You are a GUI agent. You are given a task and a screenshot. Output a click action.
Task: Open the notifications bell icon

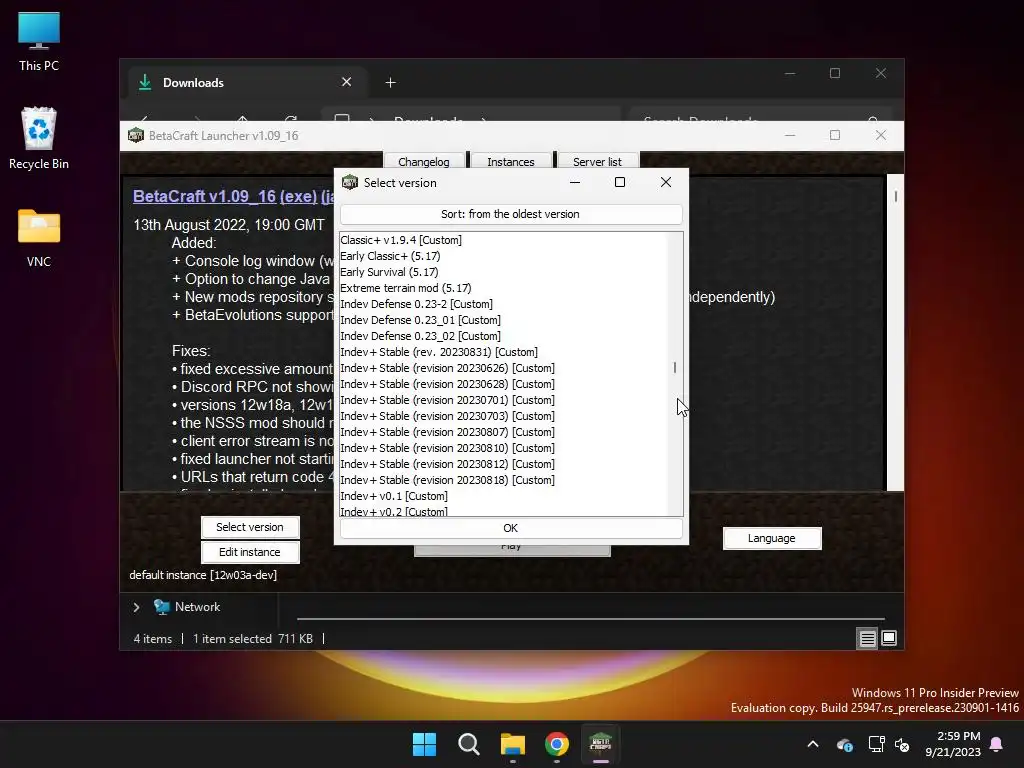(x=997, y=744)
